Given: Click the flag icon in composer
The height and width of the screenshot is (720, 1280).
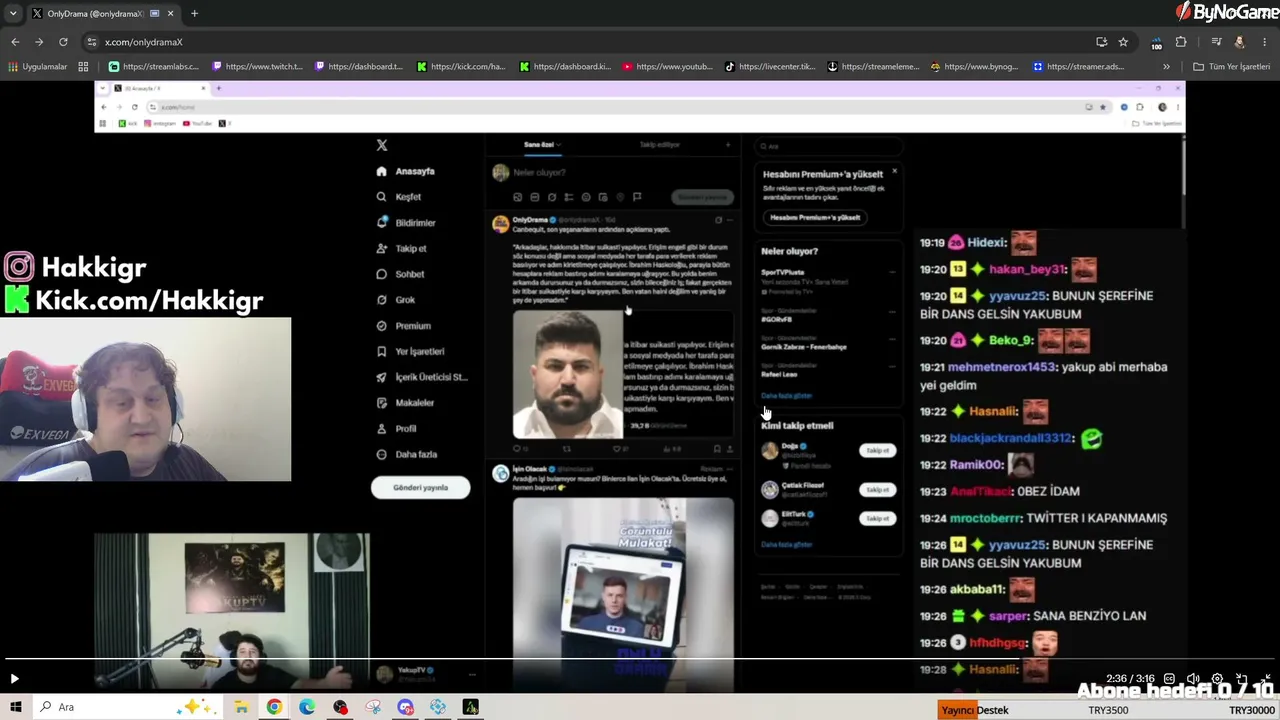Looking at the screenshot, I should tap(637, 197).
